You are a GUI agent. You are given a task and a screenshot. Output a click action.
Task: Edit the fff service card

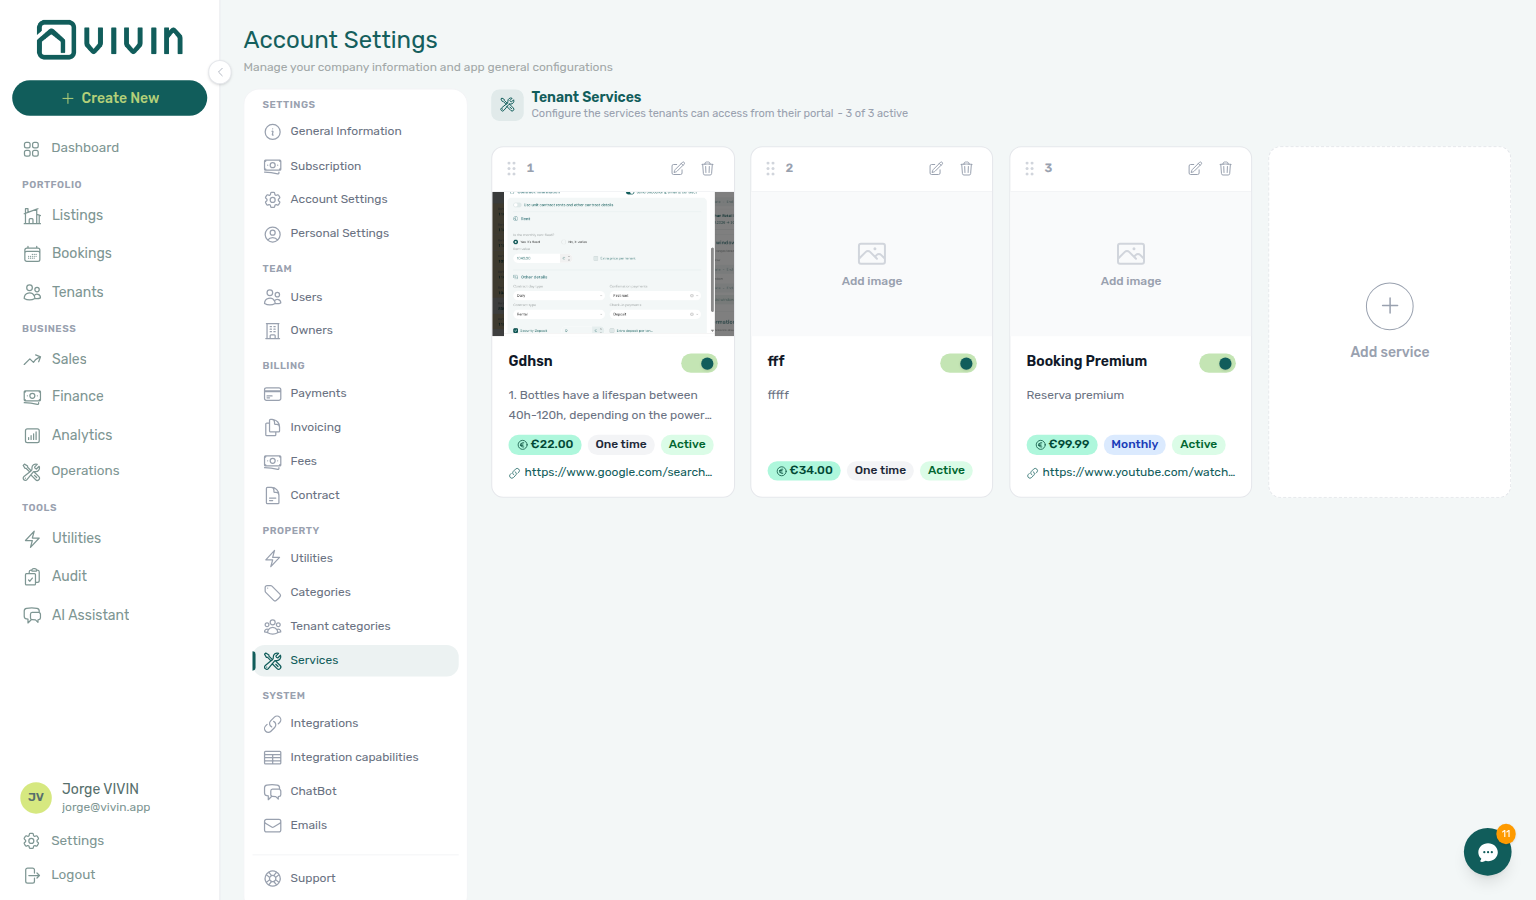coord(936,169)
